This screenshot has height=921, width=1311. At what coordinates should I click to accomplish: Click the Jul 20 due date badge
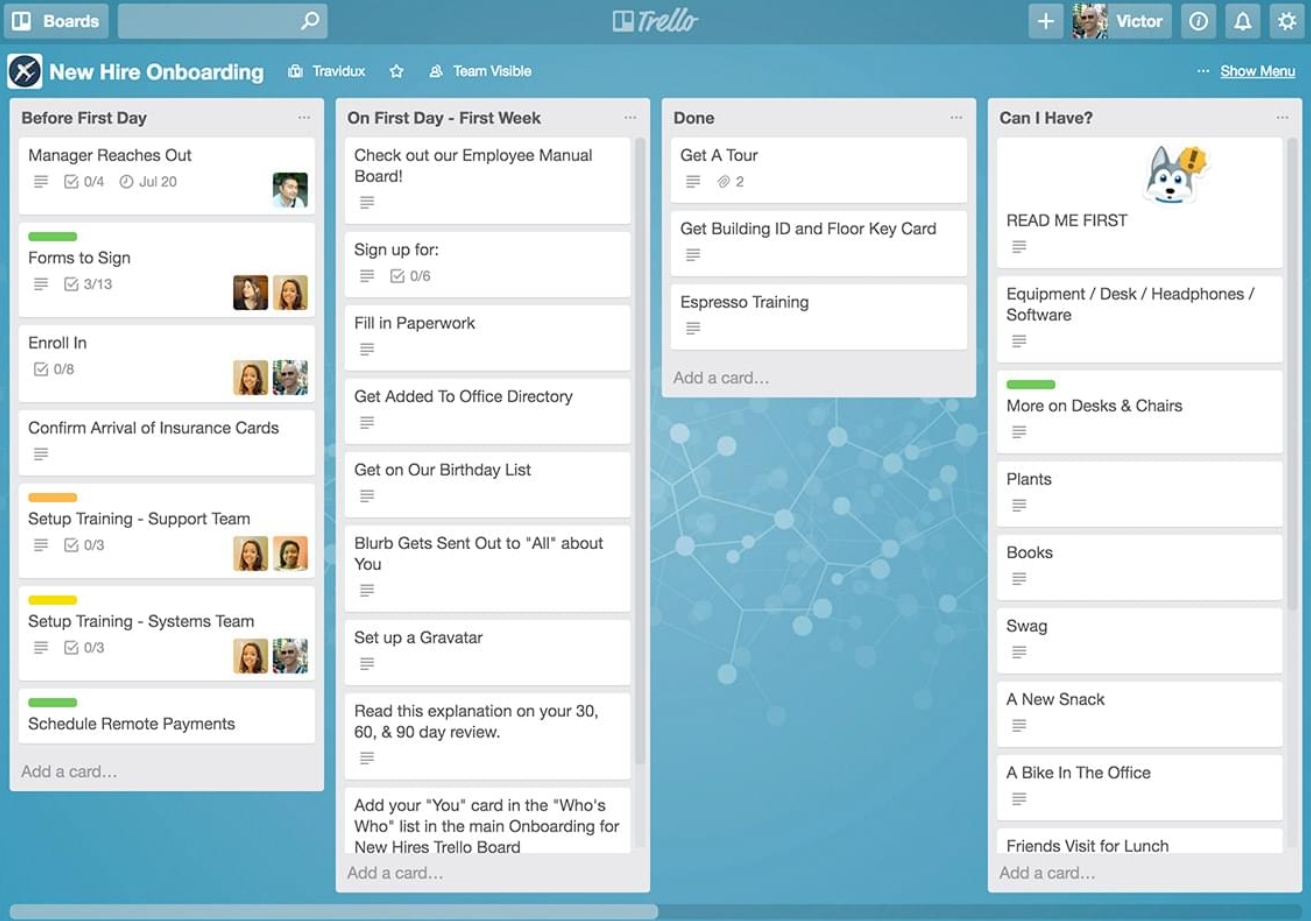point(148,182)
